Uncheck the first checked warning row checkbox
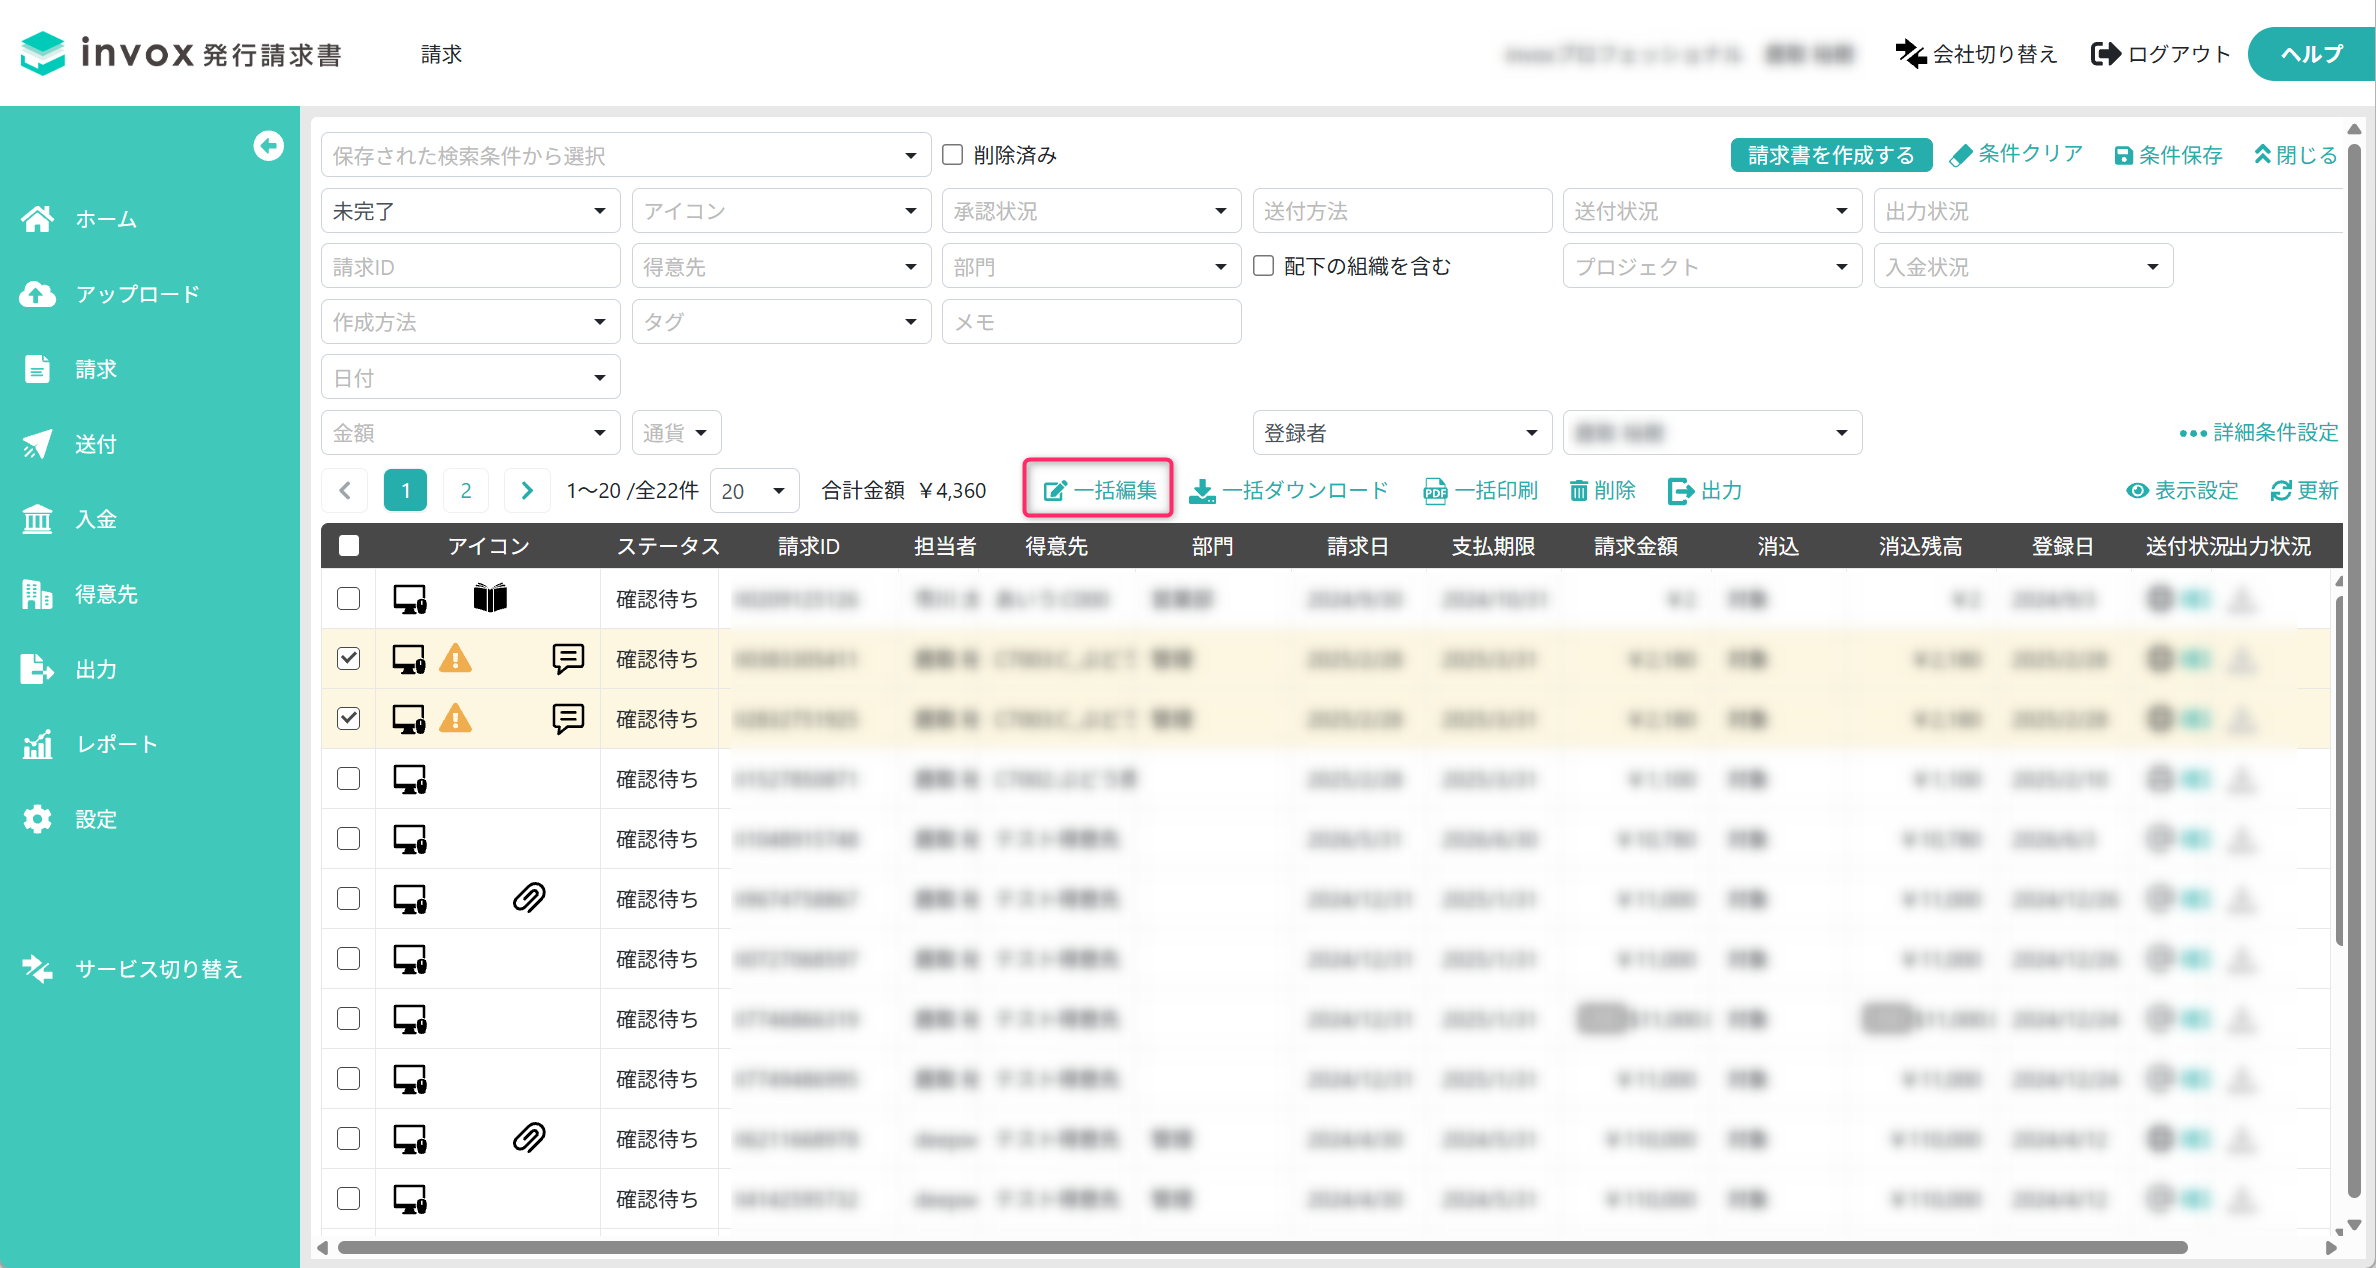 point(349,658)
